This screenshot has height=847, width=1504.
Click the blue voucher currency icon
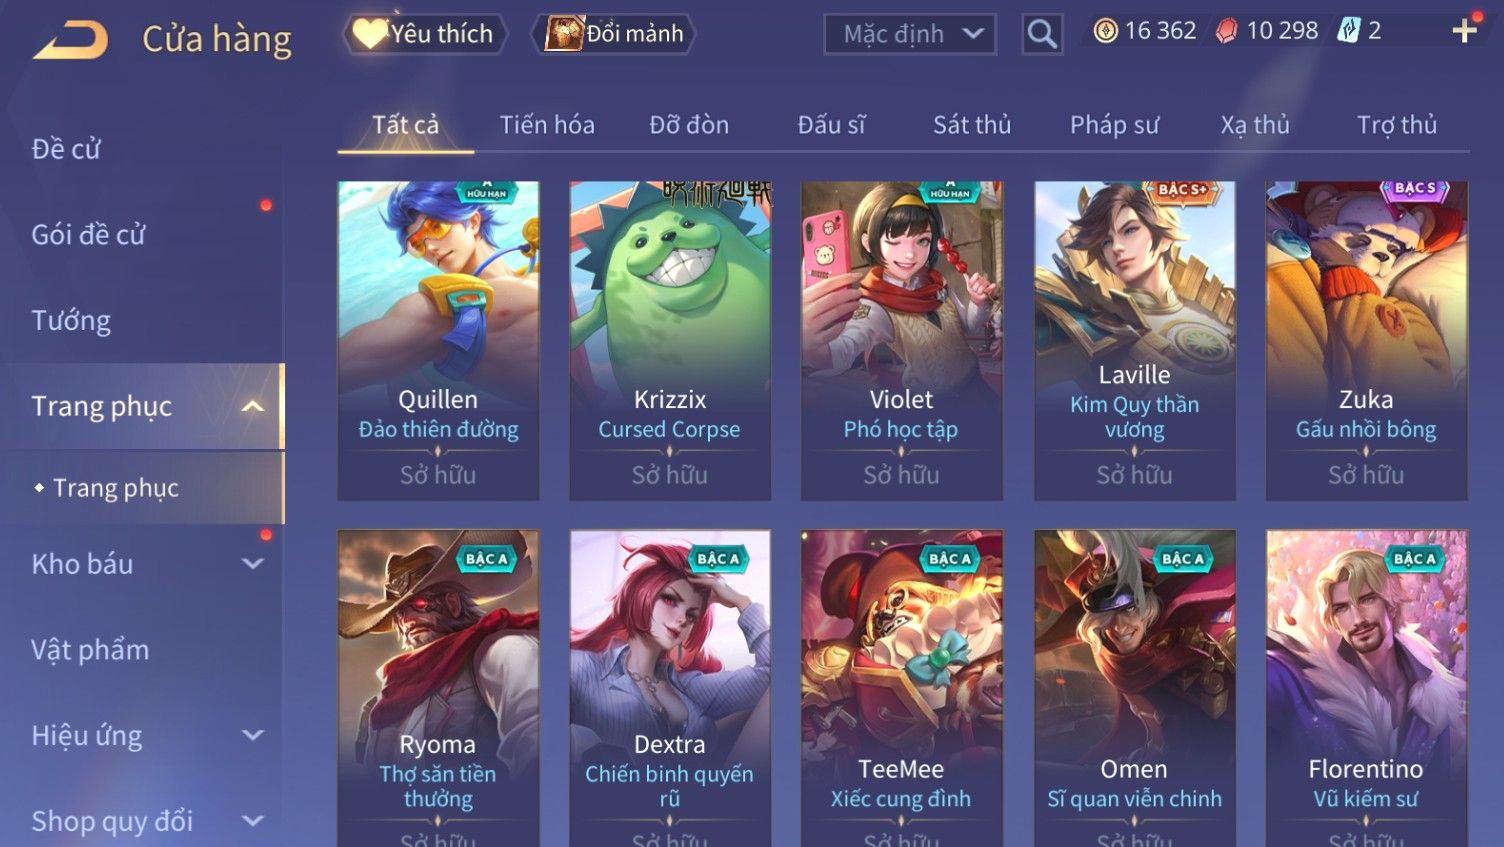coord(1349,31)
